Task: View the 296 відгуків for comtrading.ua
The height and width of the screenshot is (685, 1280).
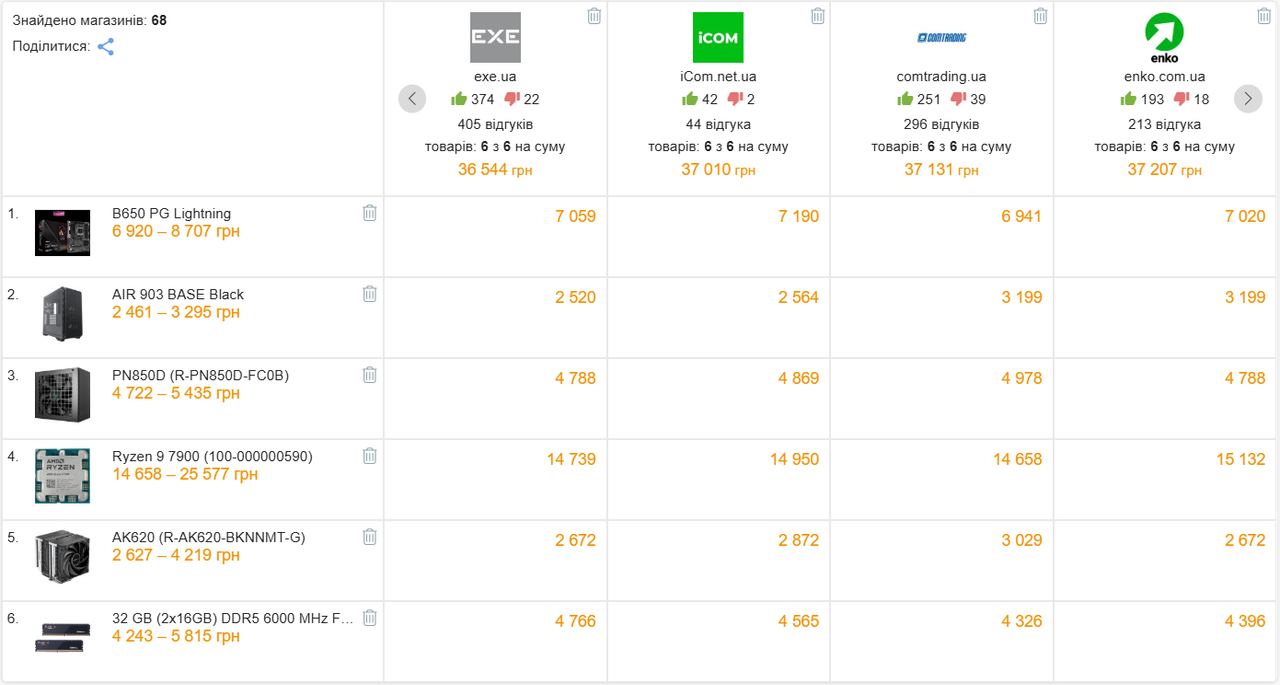Action: pos(941,124)
